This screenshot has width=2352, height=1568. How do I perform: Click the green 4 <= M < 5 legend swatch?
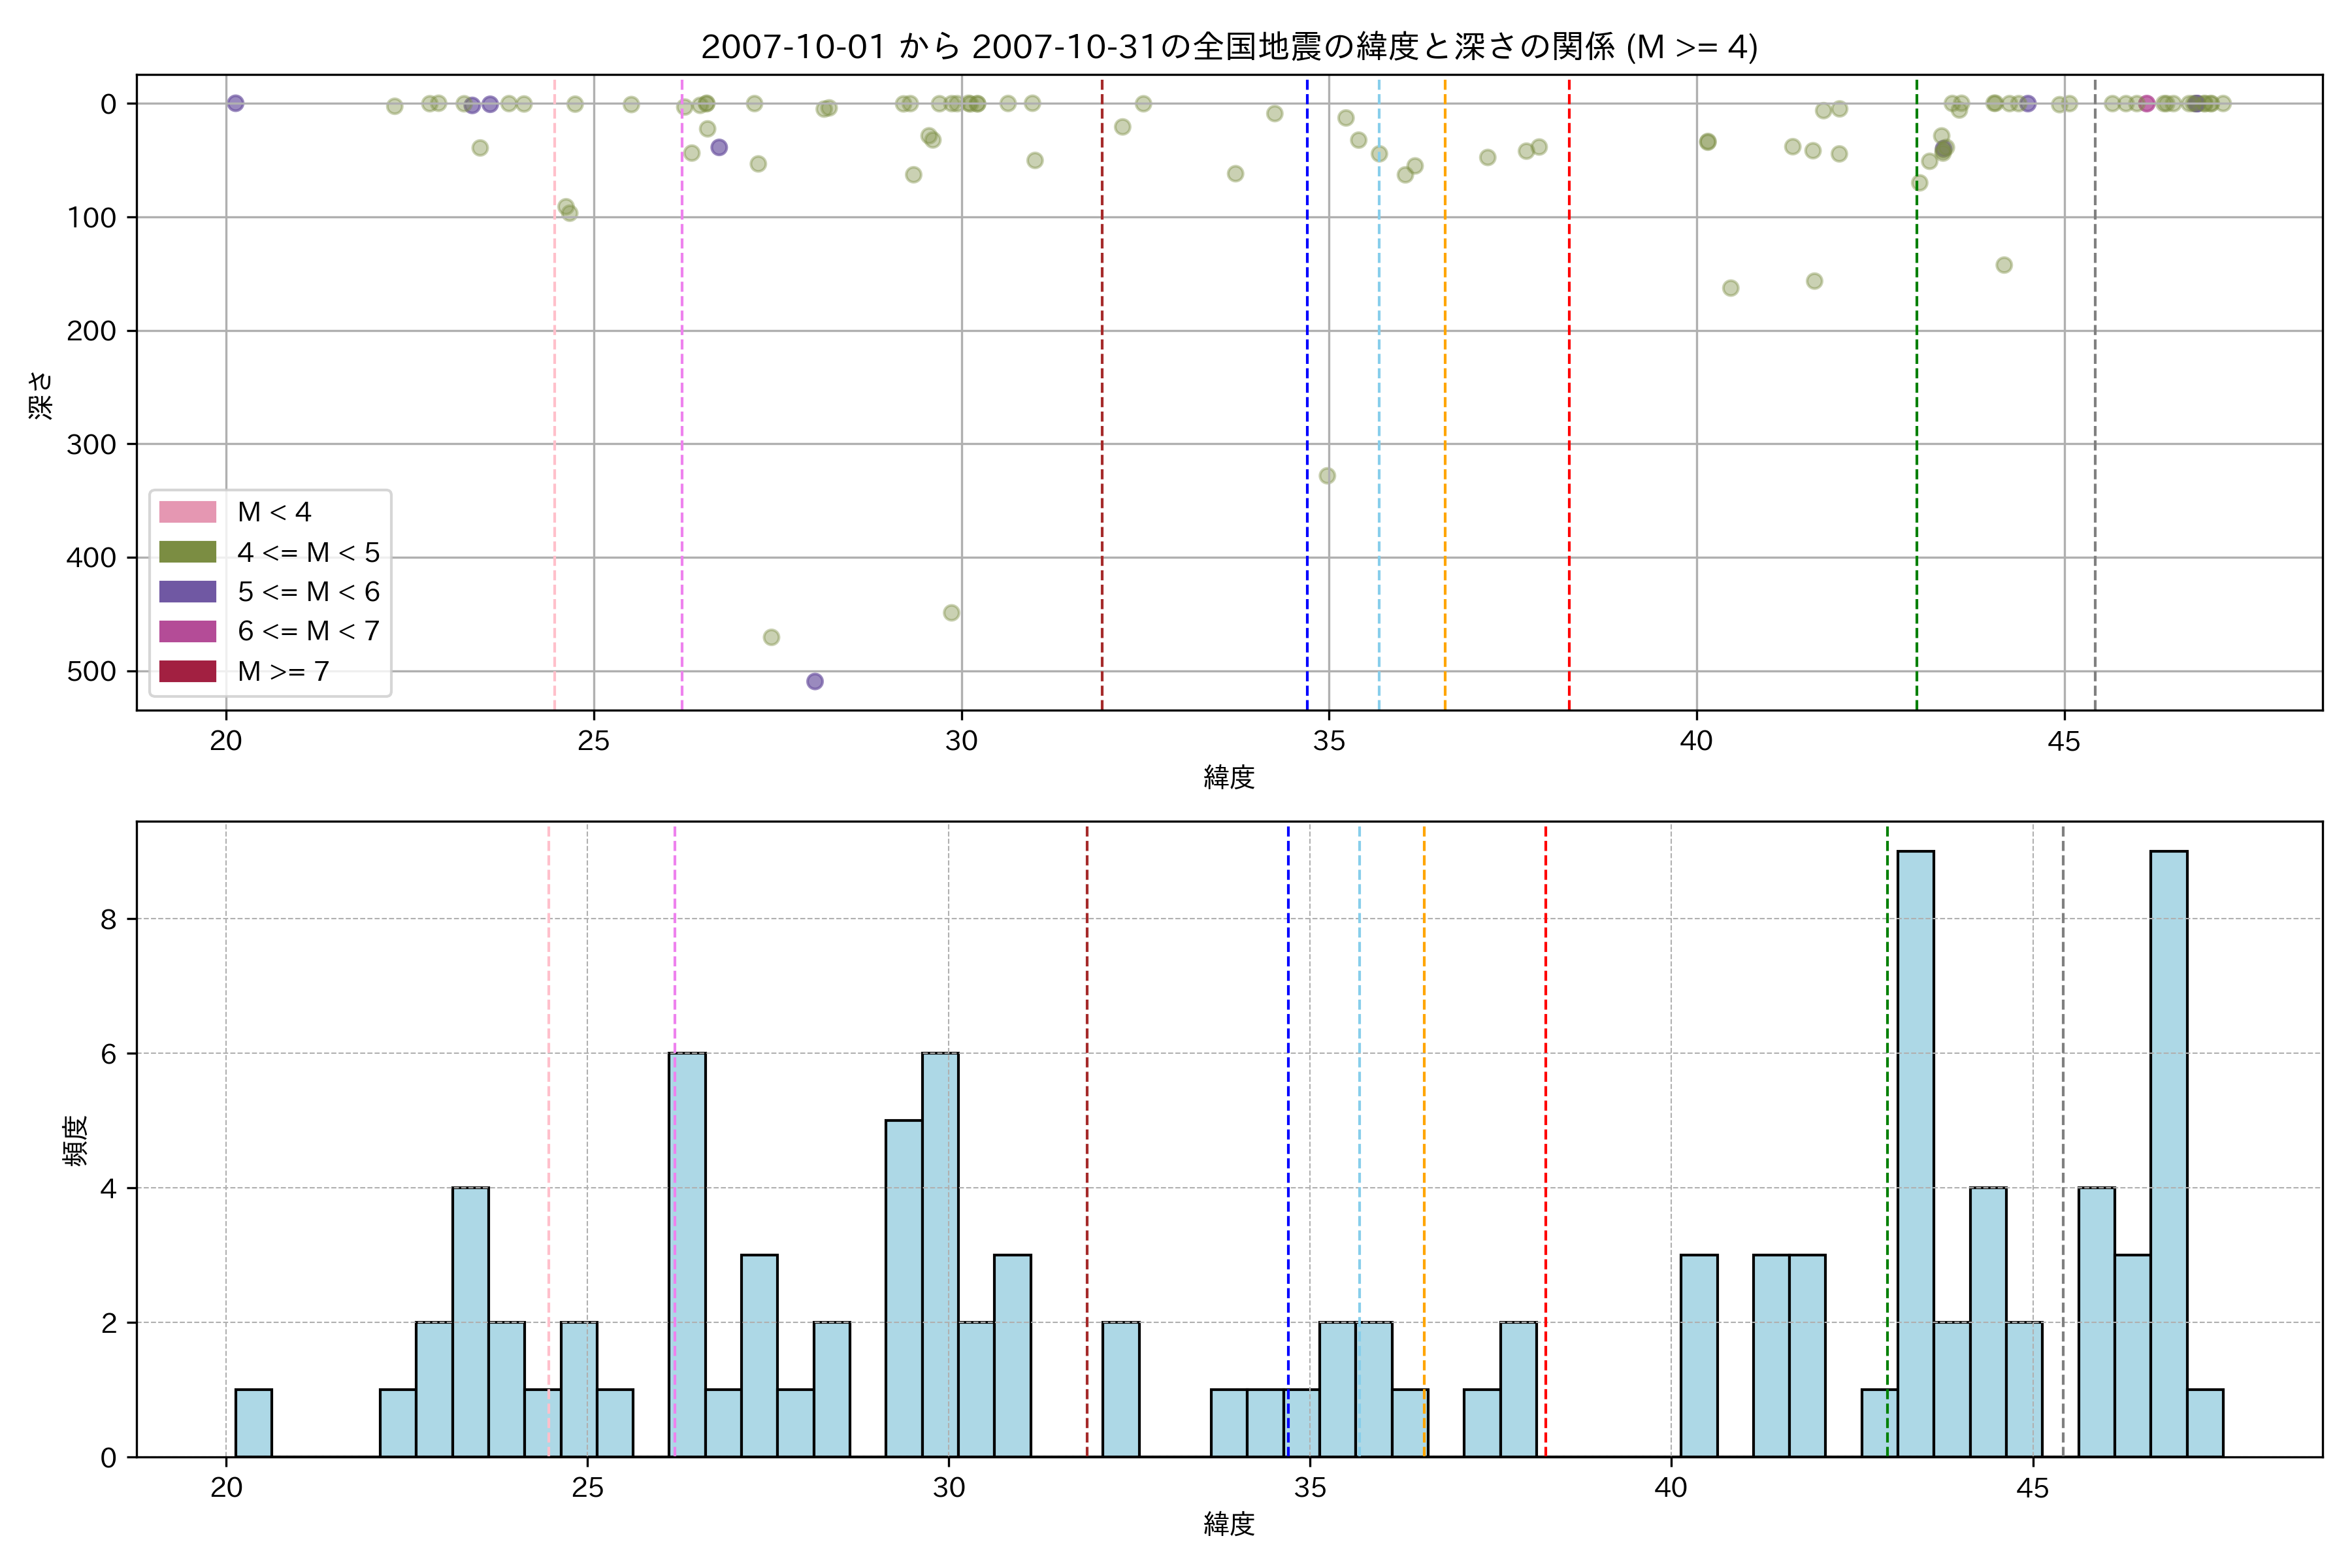pyautogui.click(x=187, y=552)
